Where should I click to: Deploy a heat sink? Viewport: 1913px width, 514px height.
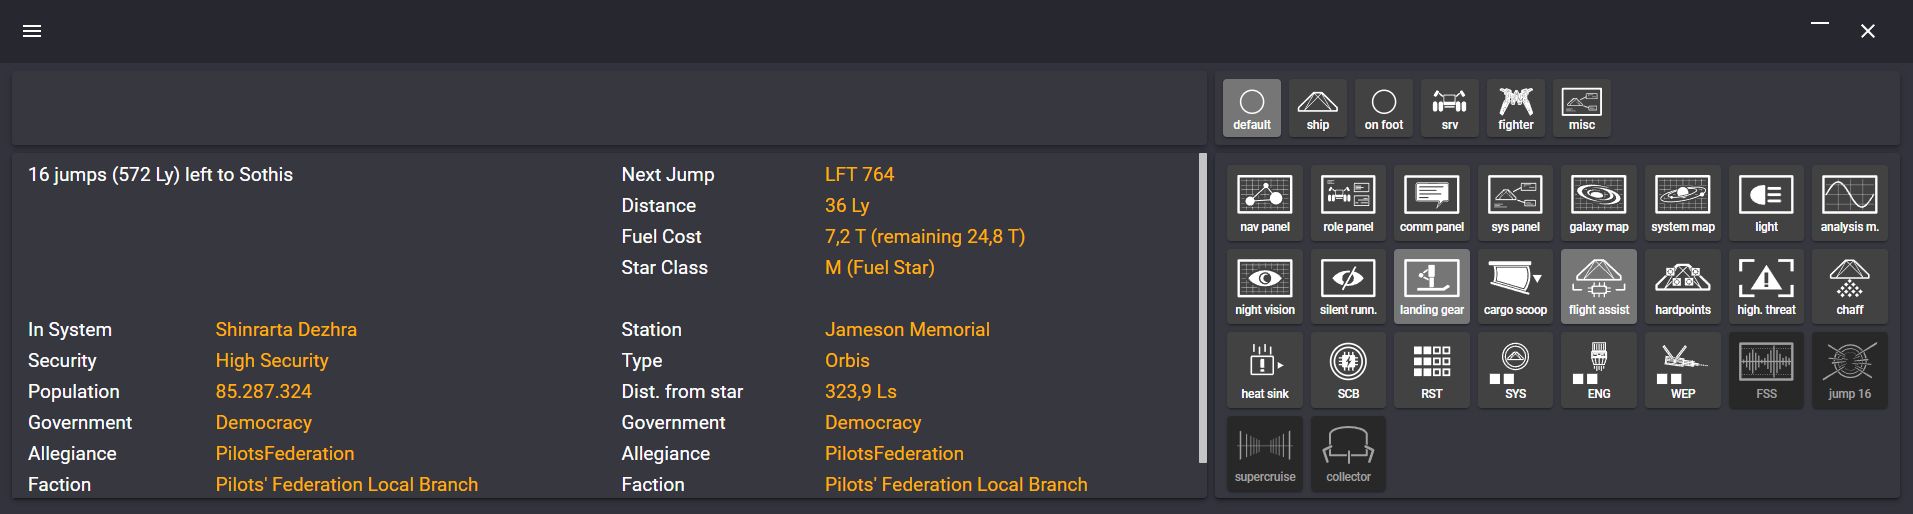[1264, 369]
